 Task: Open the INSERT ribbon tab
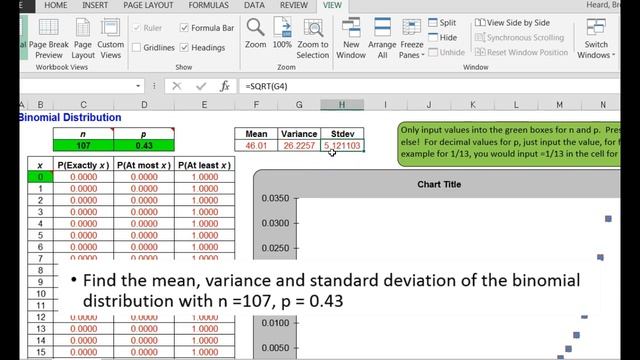95,5
